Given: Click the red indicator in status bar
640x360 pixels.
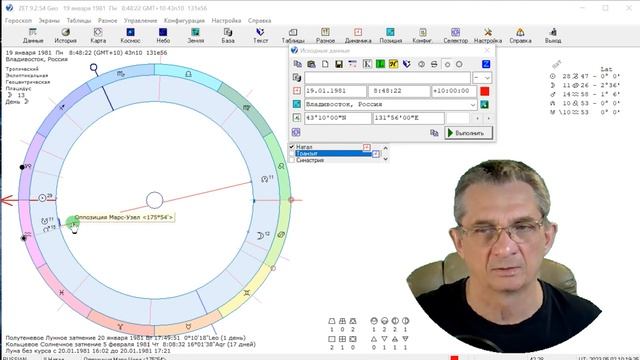Looking at the screenshot, I should pos(454,358).
